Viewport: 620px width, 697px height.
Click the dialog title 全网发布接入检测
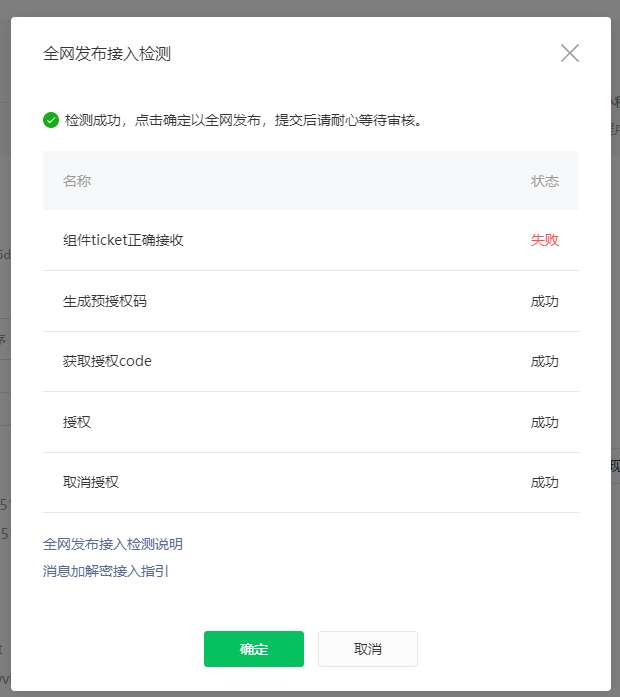(107, 54)
